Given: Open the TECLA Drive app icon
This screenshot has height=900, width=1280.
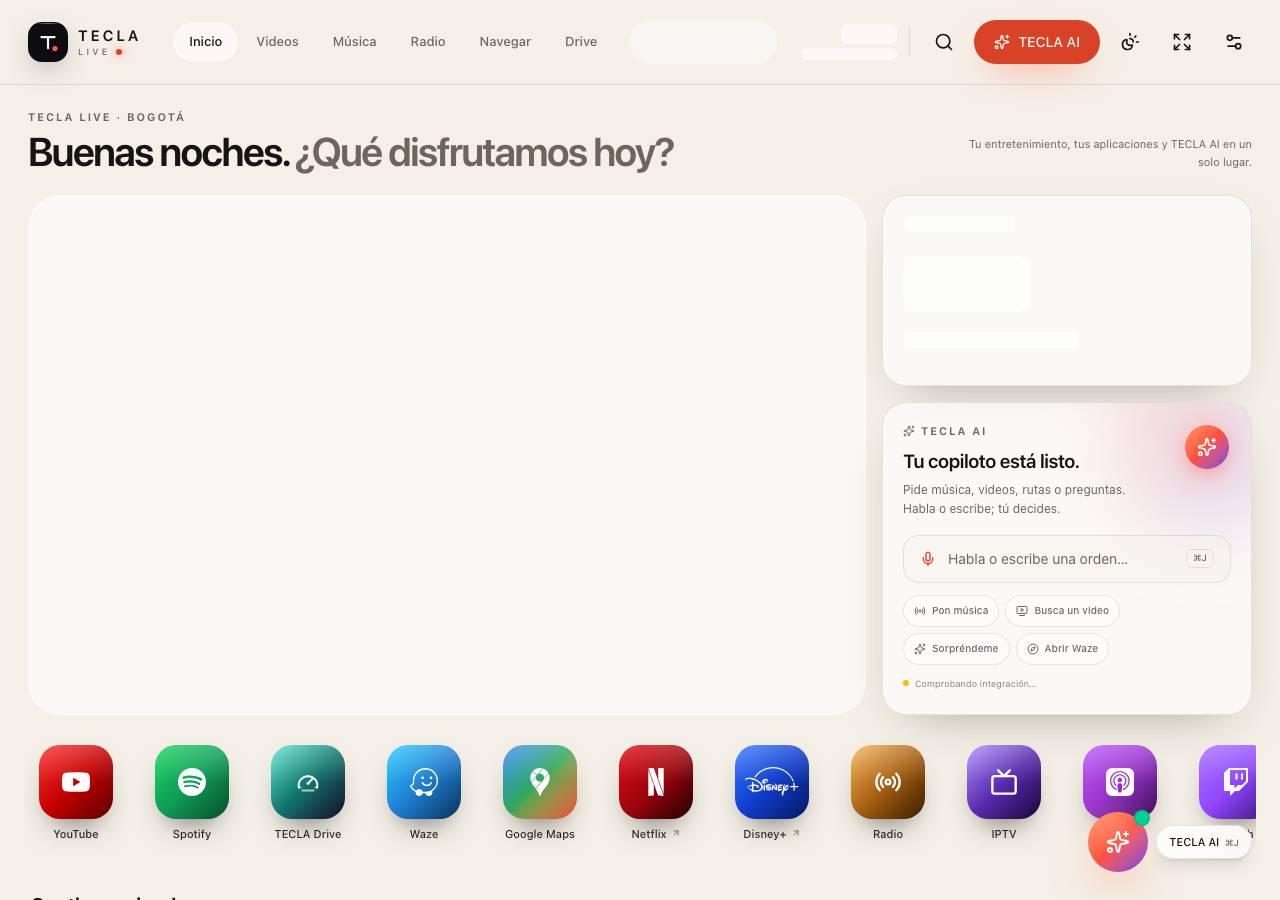Looking at the screenshot, I should click(308, 782).
